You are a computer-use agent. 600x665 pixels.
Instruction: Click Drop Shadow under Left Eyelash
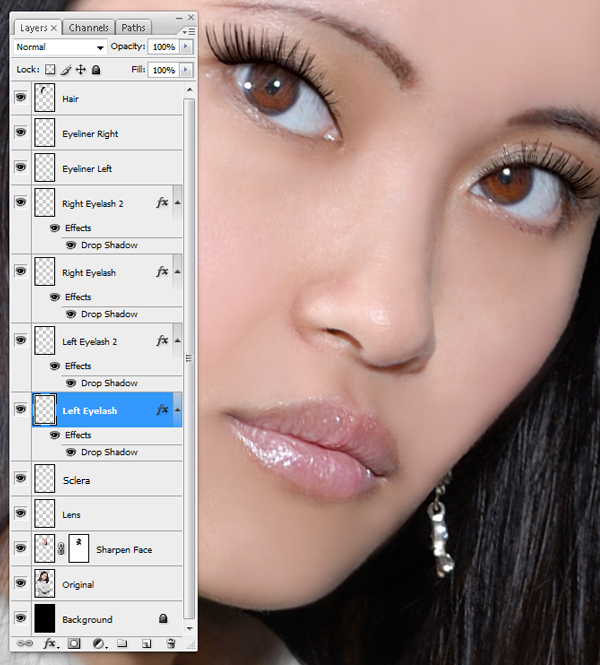109,452
